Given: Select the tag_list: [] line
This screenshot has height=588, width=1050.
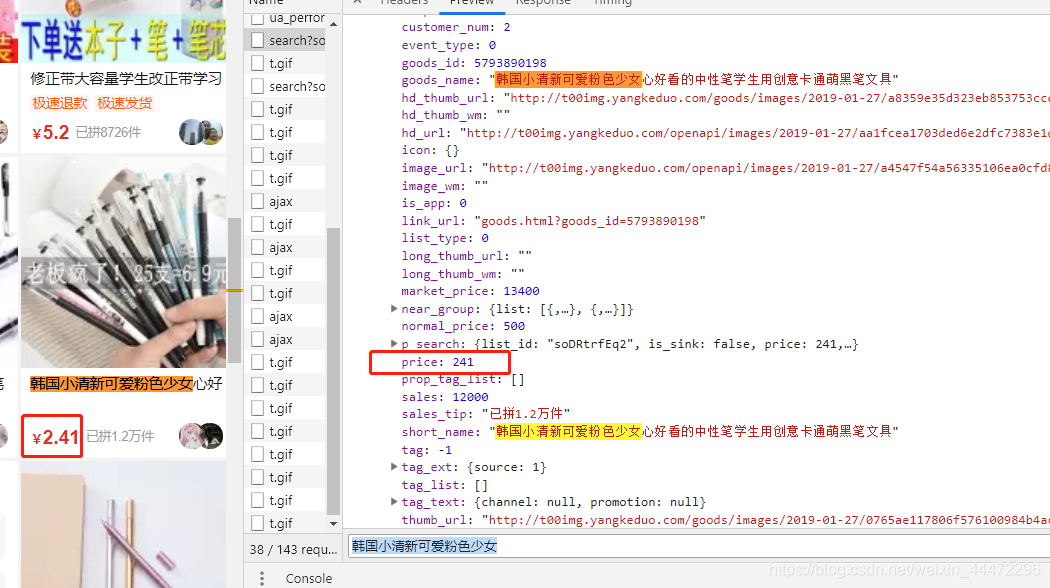Looking at the screenshot, I should point(445,485).
